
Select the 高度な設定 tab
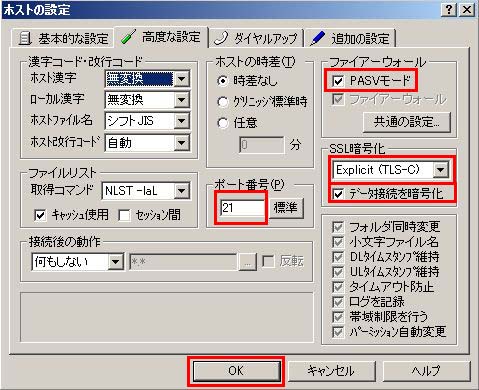161,37
